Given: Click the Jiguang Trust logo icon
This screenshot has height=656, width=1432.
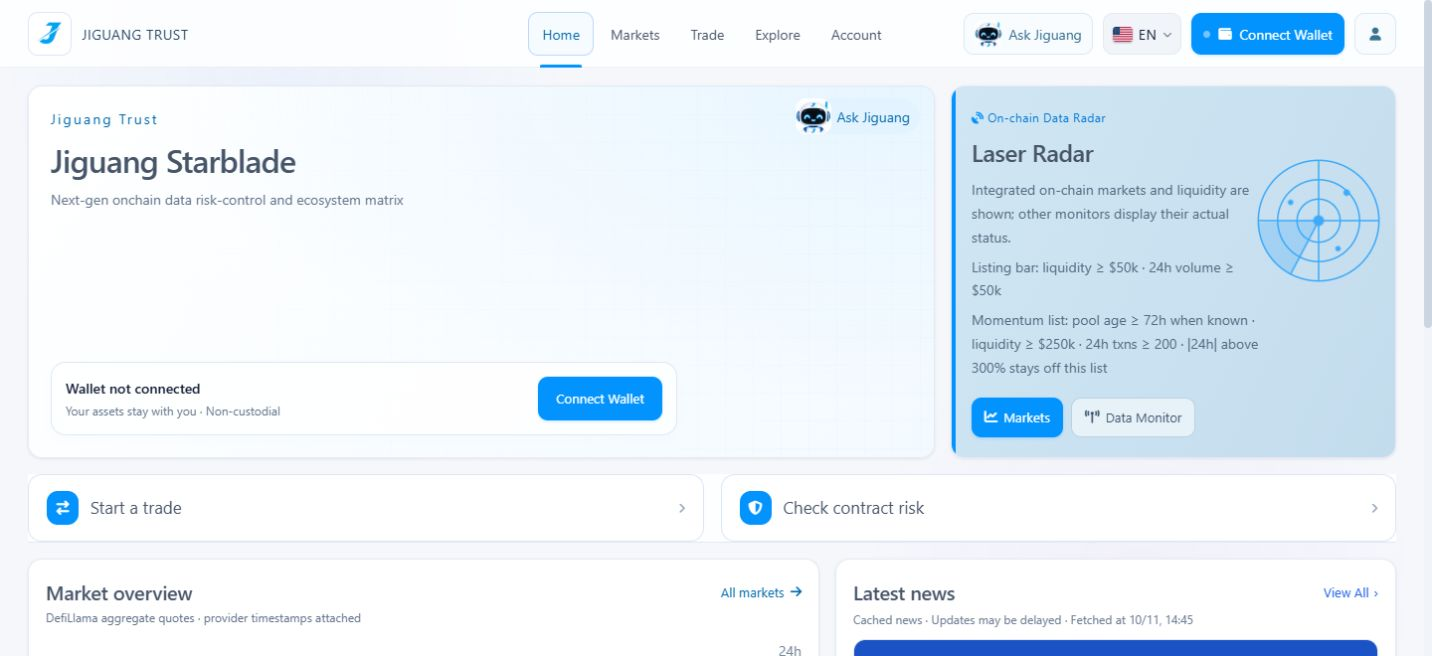Looking at the screenshot, I should click(x=50, y=34).
